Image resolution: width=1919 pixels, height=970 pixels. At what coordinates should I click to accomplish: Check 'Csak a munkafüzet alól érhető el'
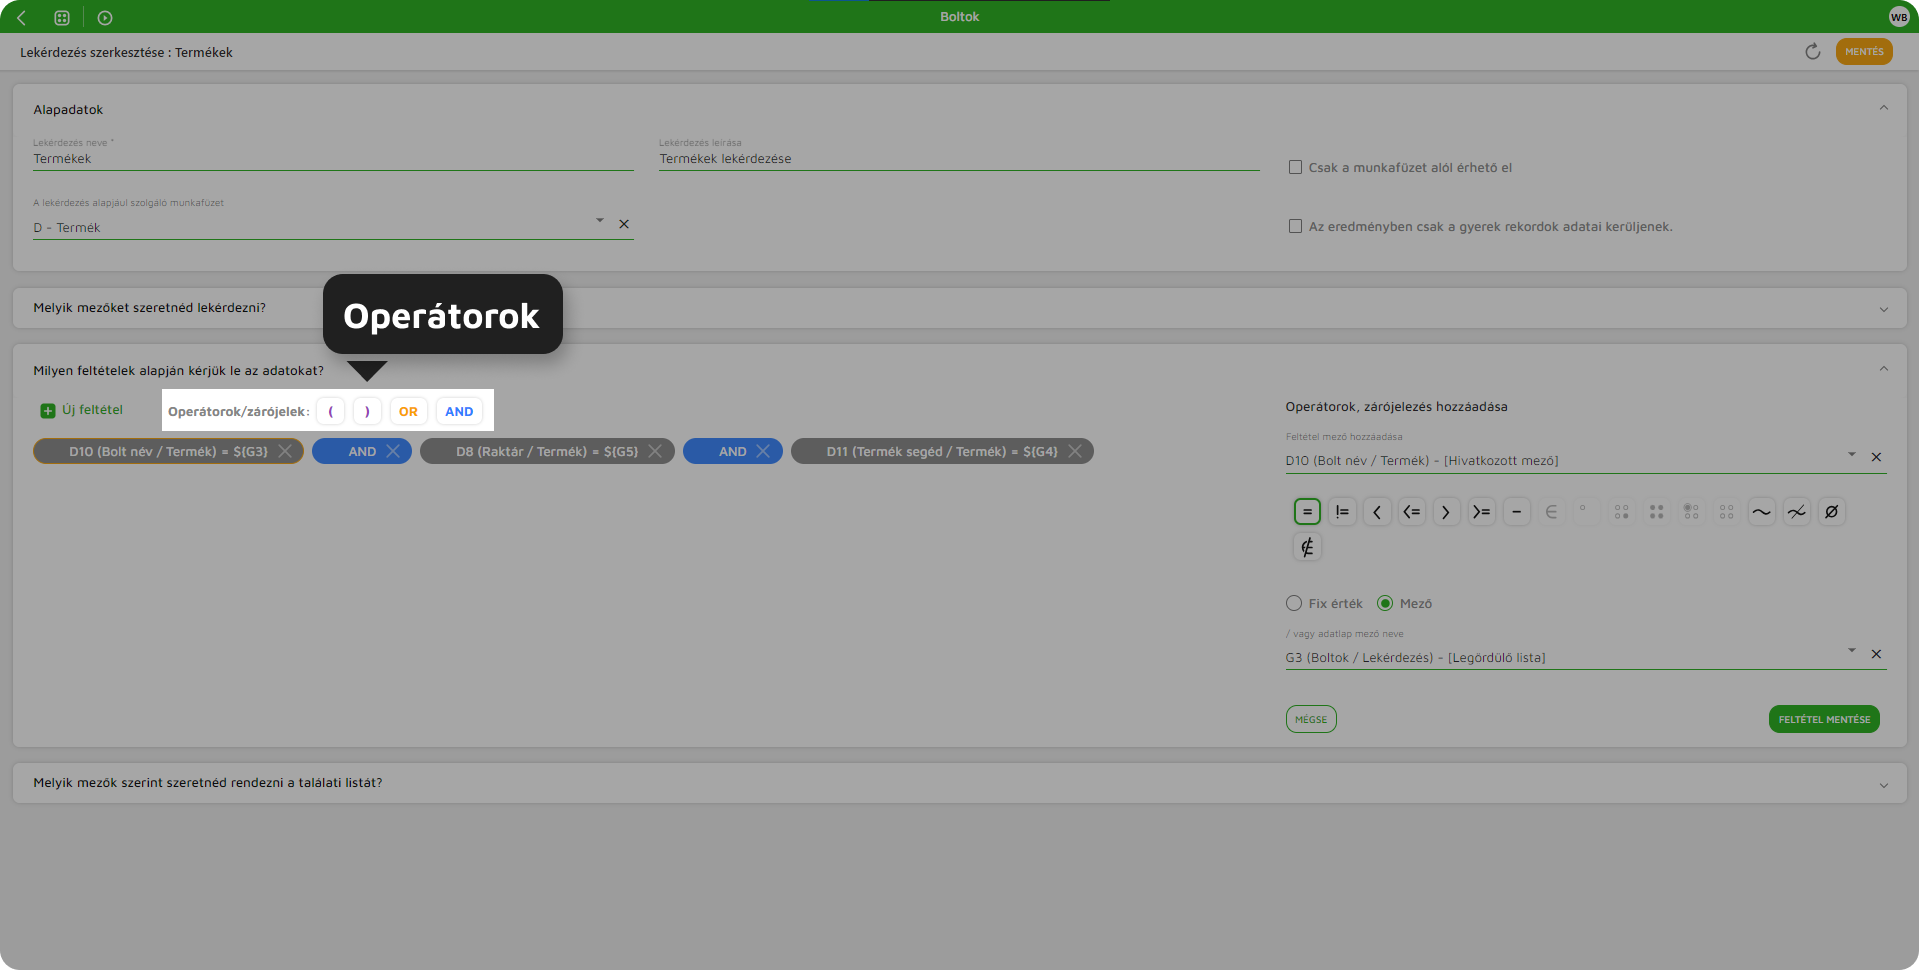tap(1295, 167)
